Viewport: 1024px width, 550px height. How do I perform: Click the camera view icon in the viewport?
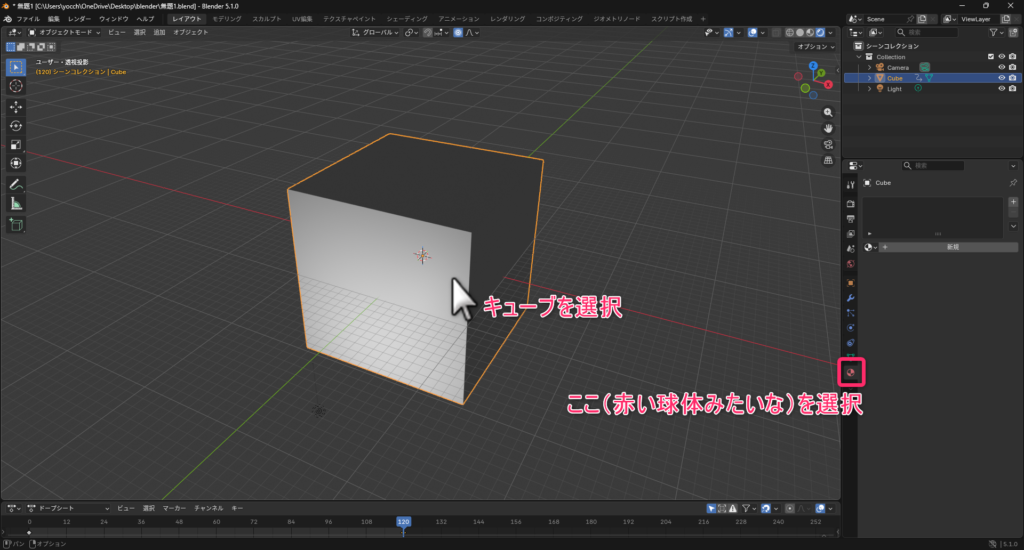pyautogui.click(x=828, y=144)
